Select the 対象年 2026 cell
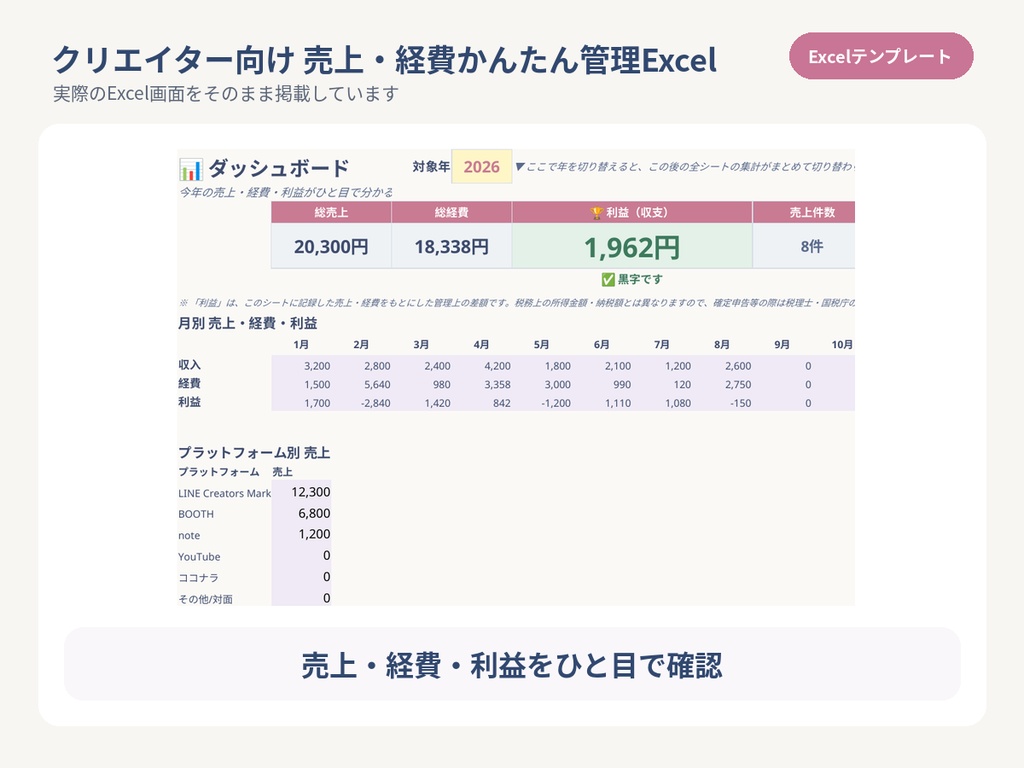 481,167
